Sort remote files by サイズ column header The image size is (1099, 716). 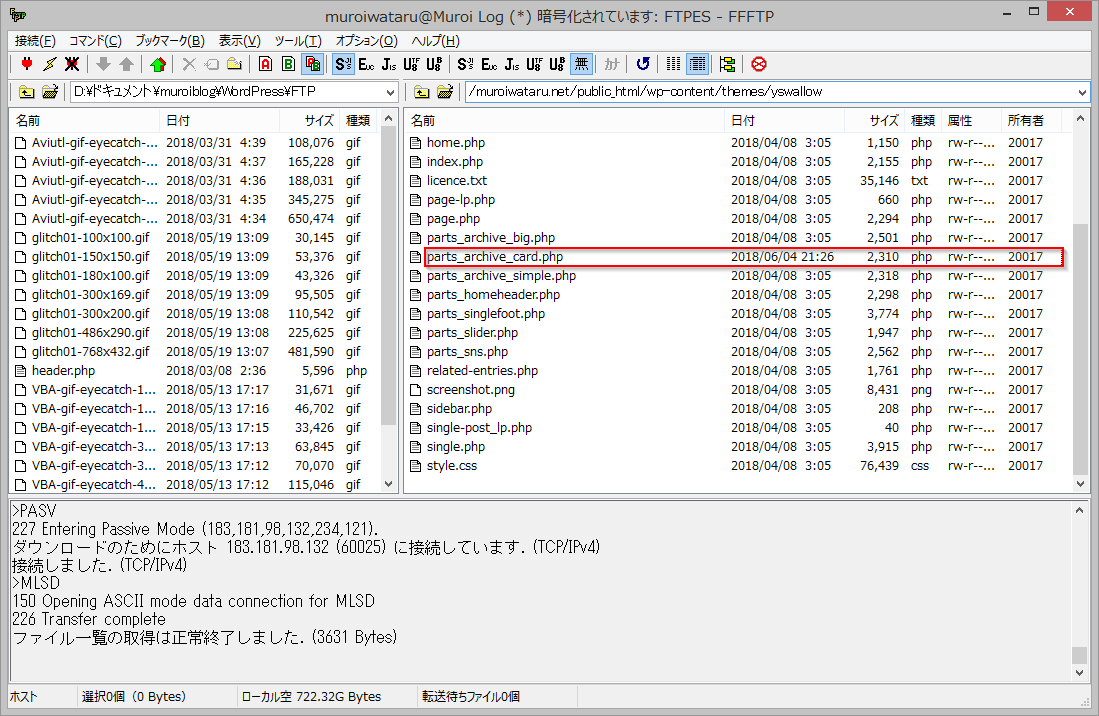883,120
